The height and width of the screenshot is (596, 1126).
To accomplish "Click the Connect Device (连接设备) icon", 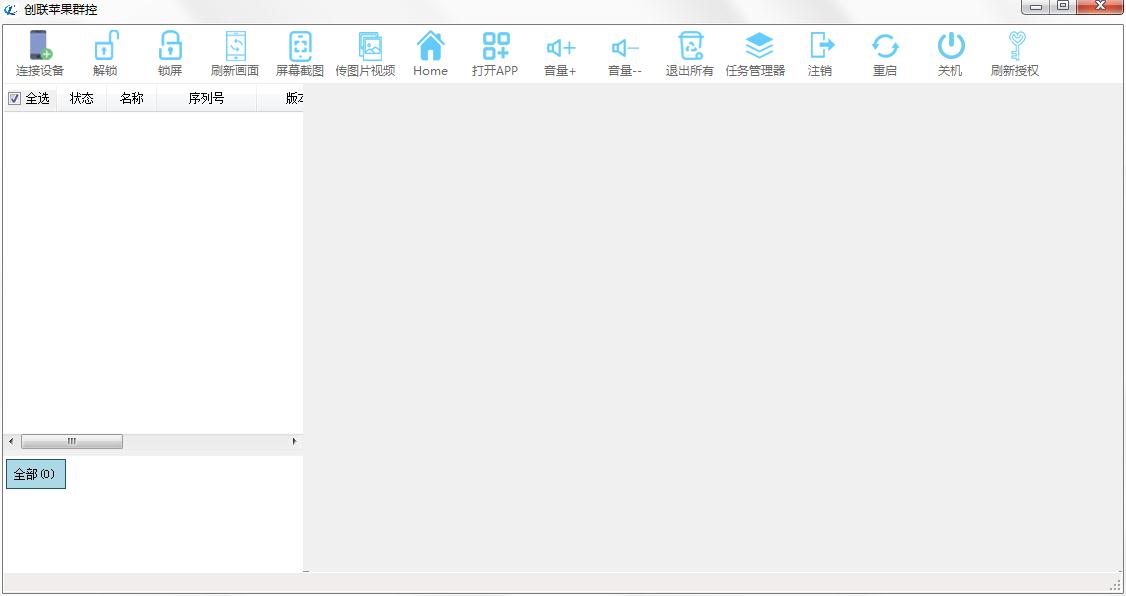I will point(40,54).
